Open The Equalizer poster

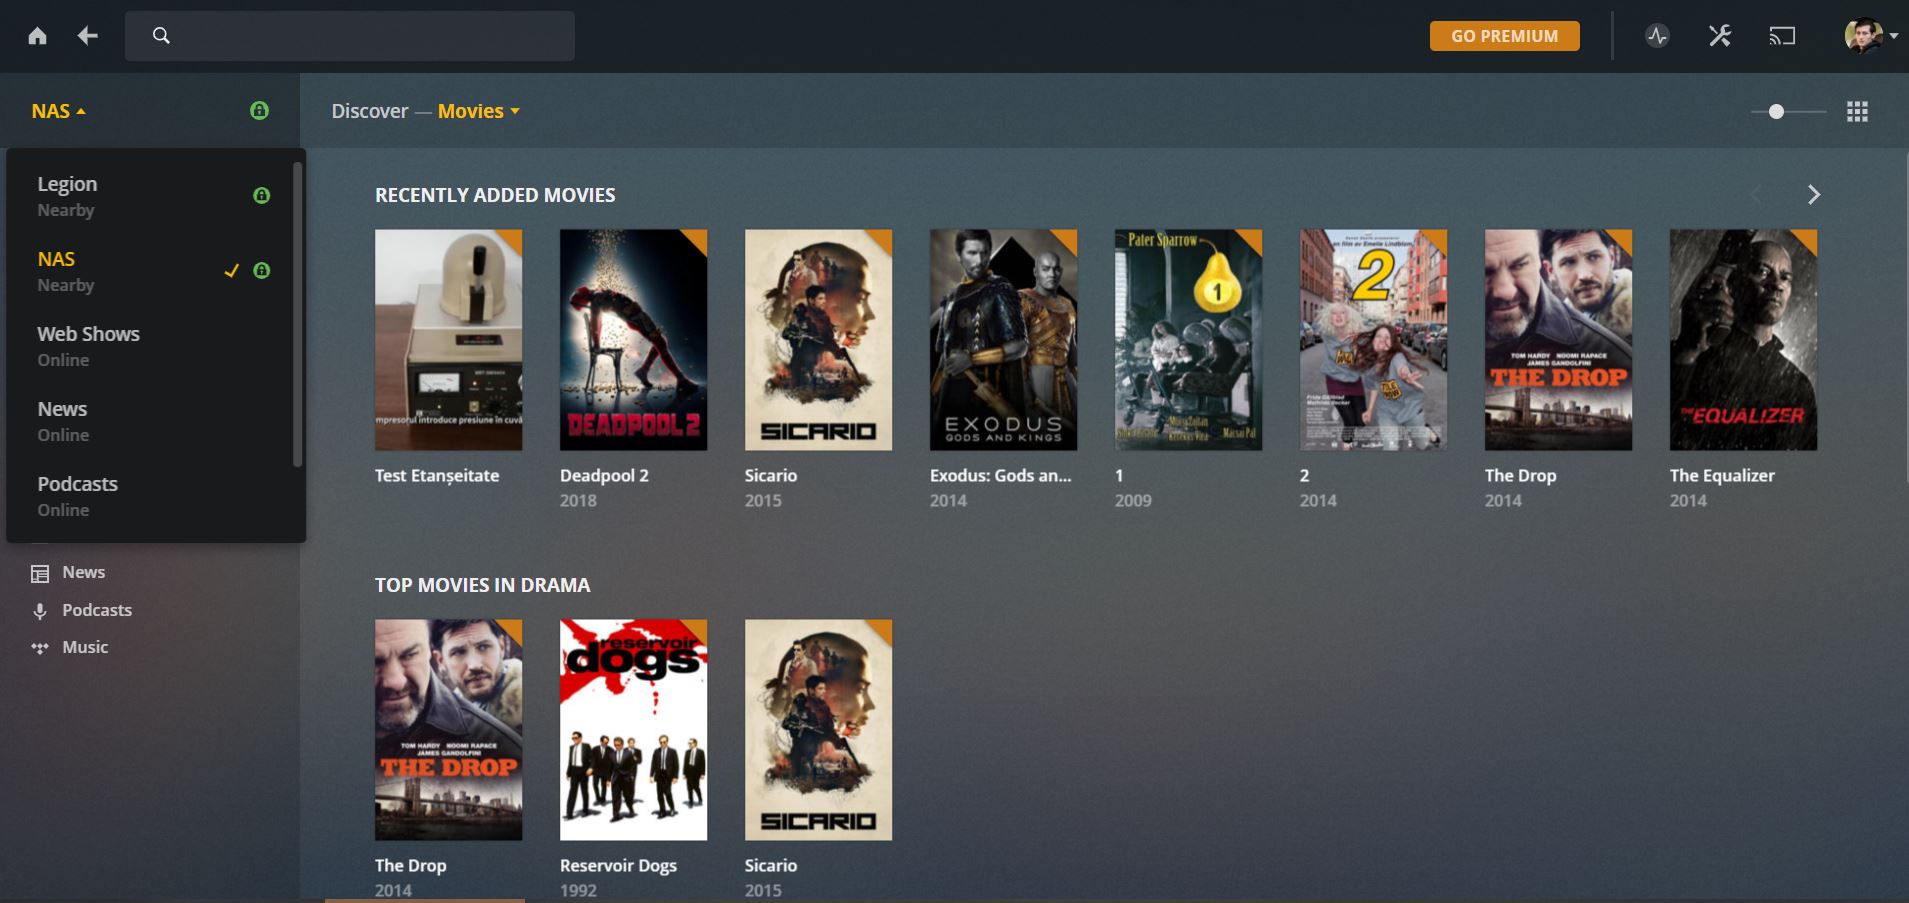click(1743, 340)
